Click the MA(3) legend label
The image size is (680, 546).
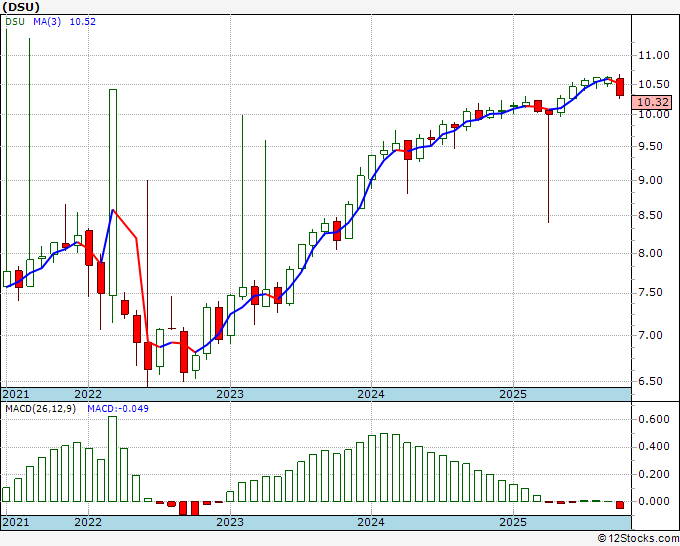(x=47, y=22)
